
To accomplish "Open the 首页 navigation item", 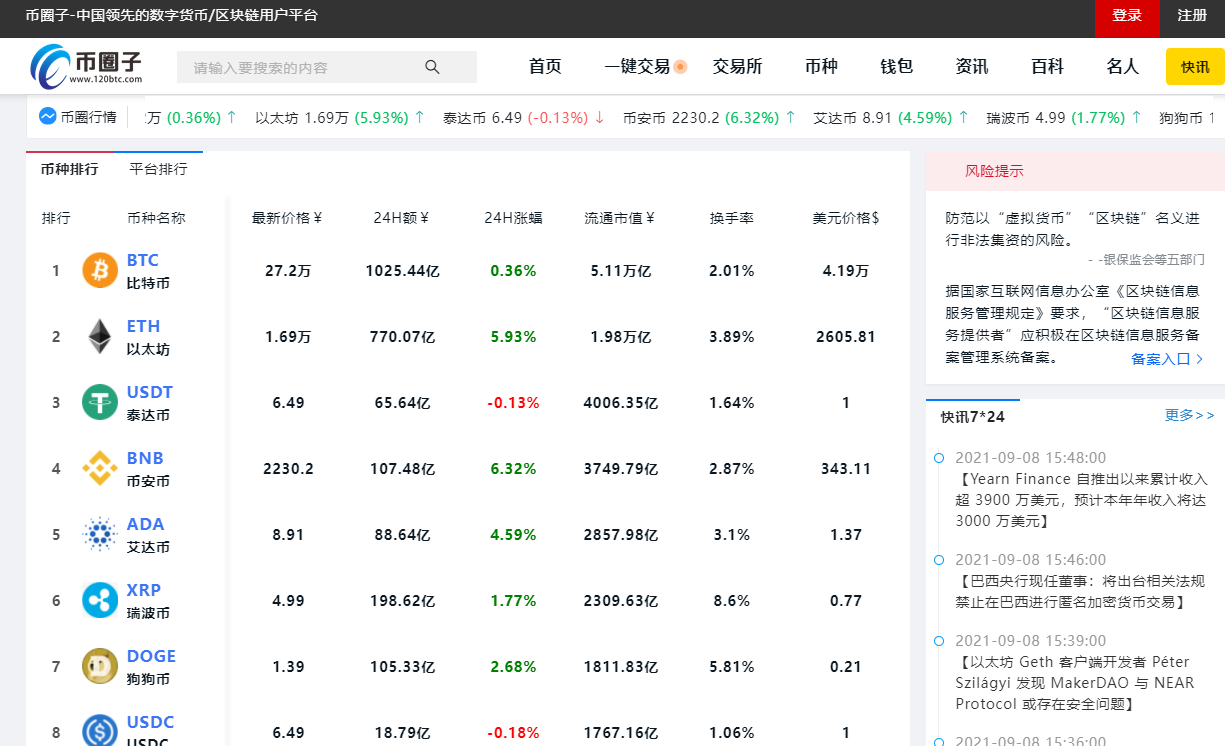I will pyautogui.click(x=545, y=67).
